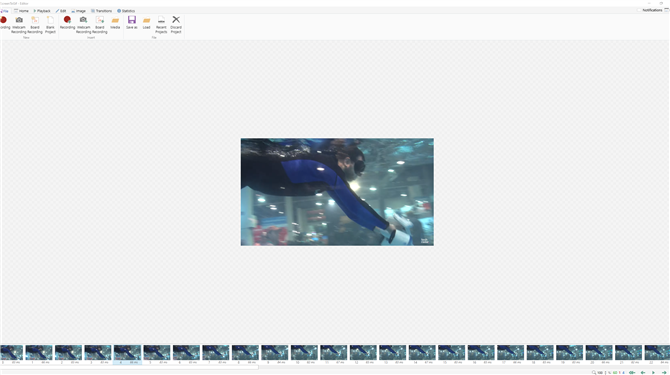Select frame 12 thumbnail
The width and height of the screenshot is (670, 375).
coord(363,354)
